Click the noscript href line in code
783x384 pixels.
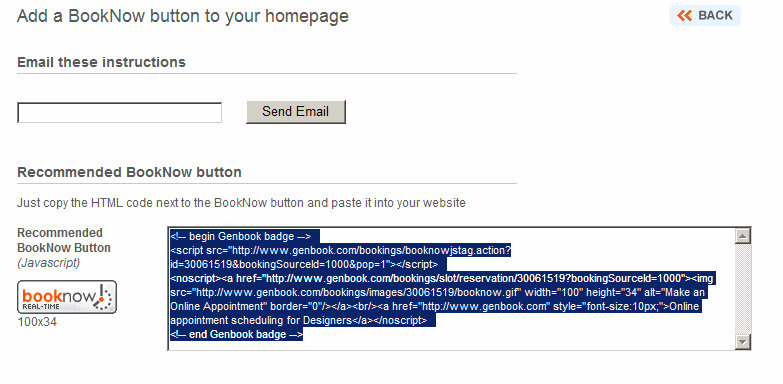[442, 278]
